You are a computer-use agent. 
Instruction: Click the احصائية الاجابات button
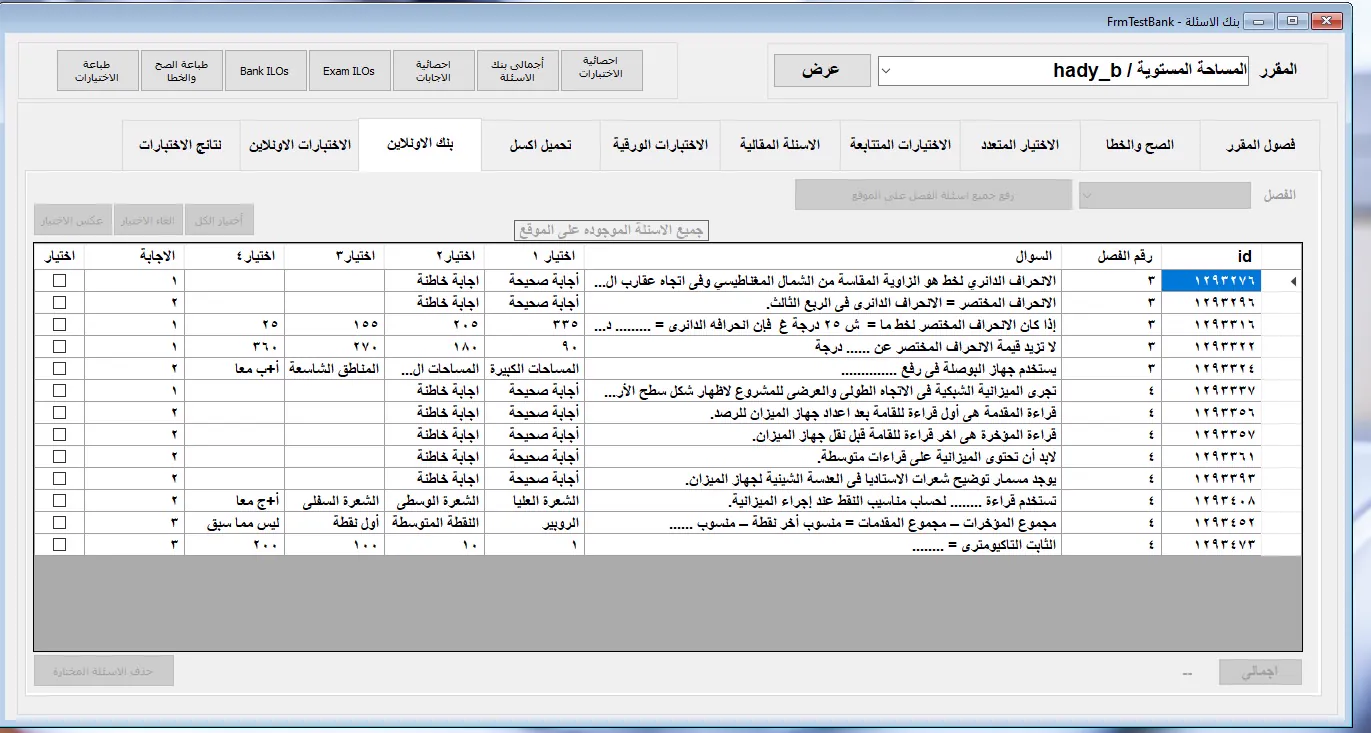coord(433,71)
